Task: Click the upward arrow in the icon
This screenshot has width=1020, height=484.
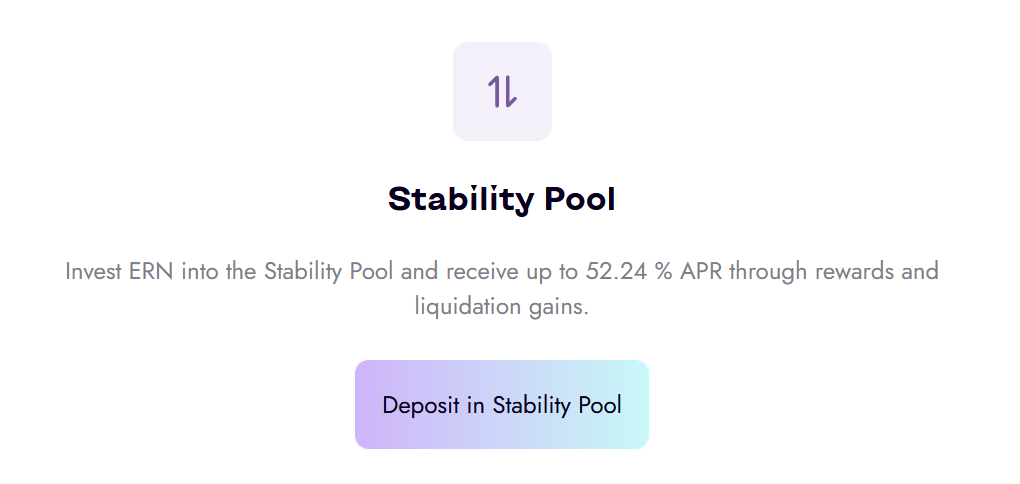Action: (494, 91)
